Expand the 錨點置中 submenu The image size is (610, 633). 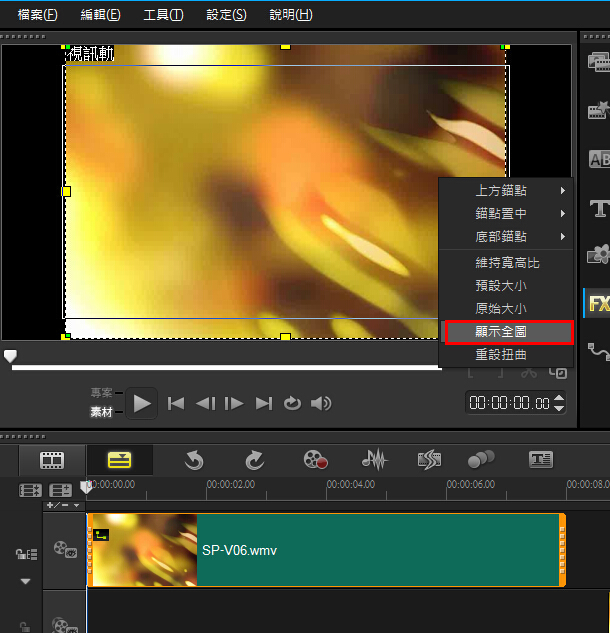click(x=506, y=214)
